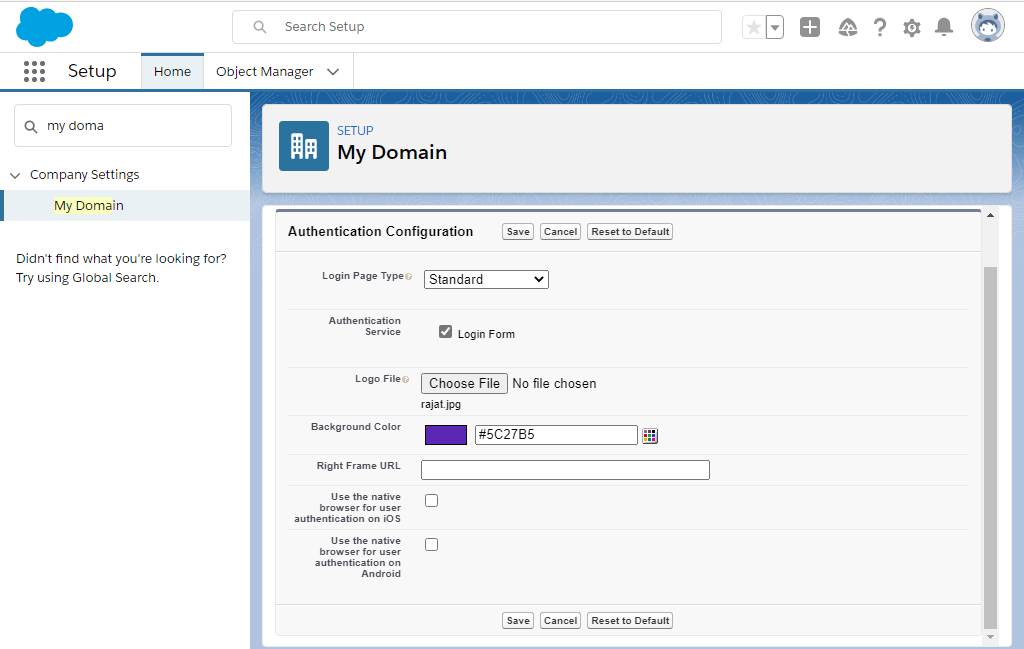Open the App Launcher grid icon
The width and height of the screenshot is (1024, 649).
[x=34, y=71]
